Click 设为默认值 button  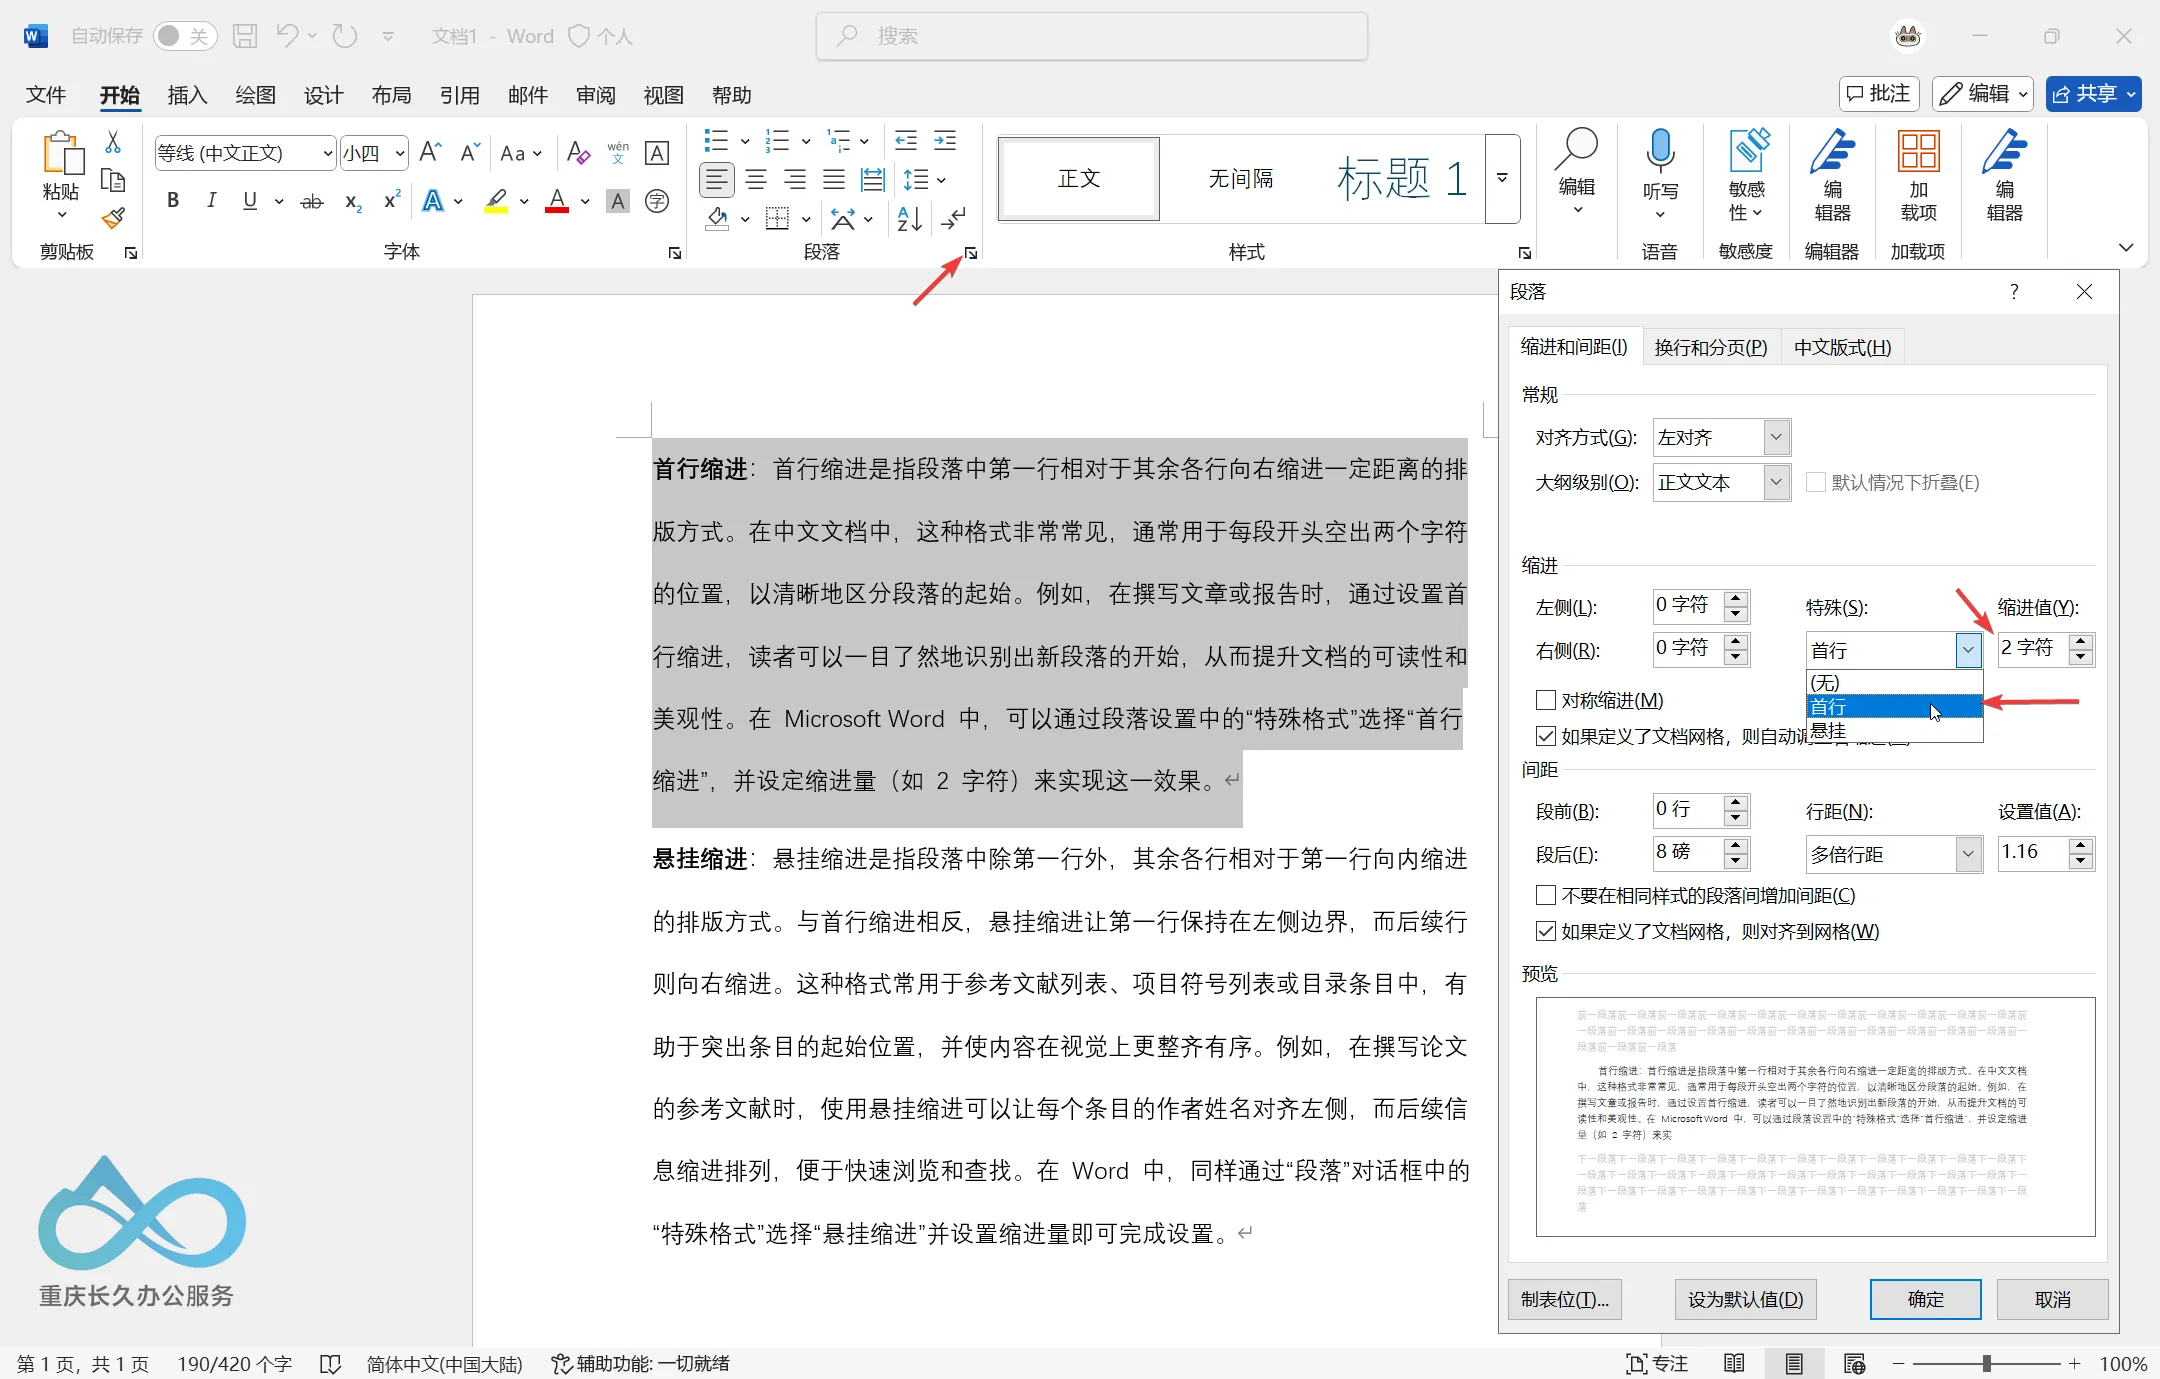coord(1745,1299)
